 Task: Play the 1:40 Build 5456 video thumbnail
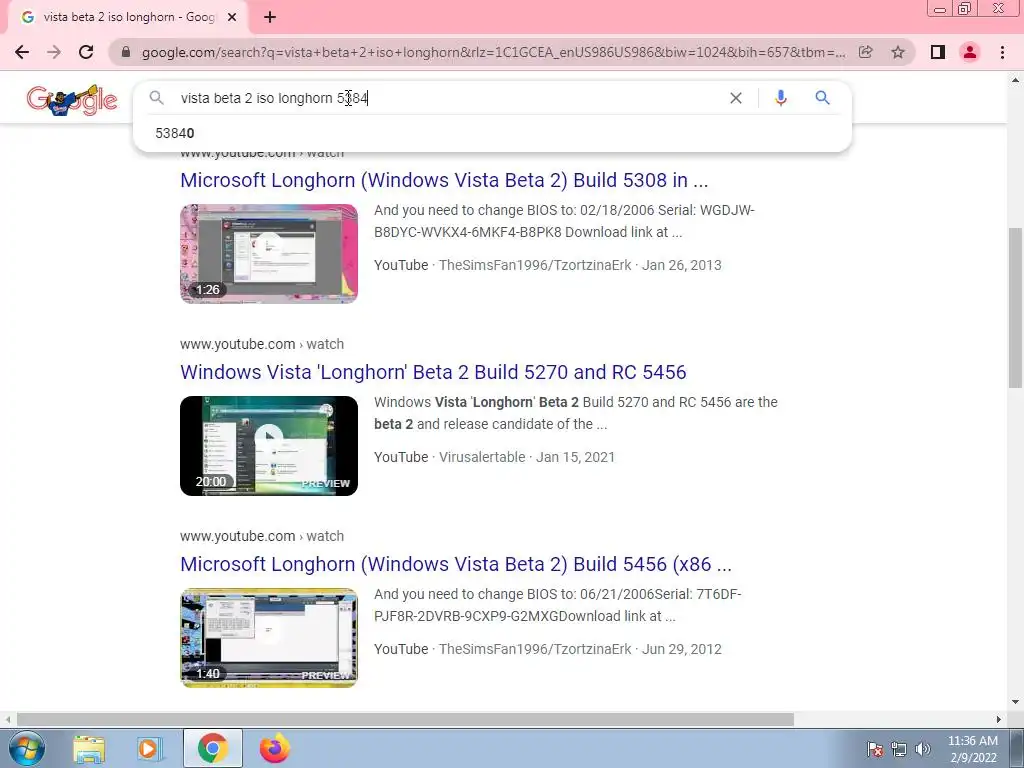click(269, 638)
